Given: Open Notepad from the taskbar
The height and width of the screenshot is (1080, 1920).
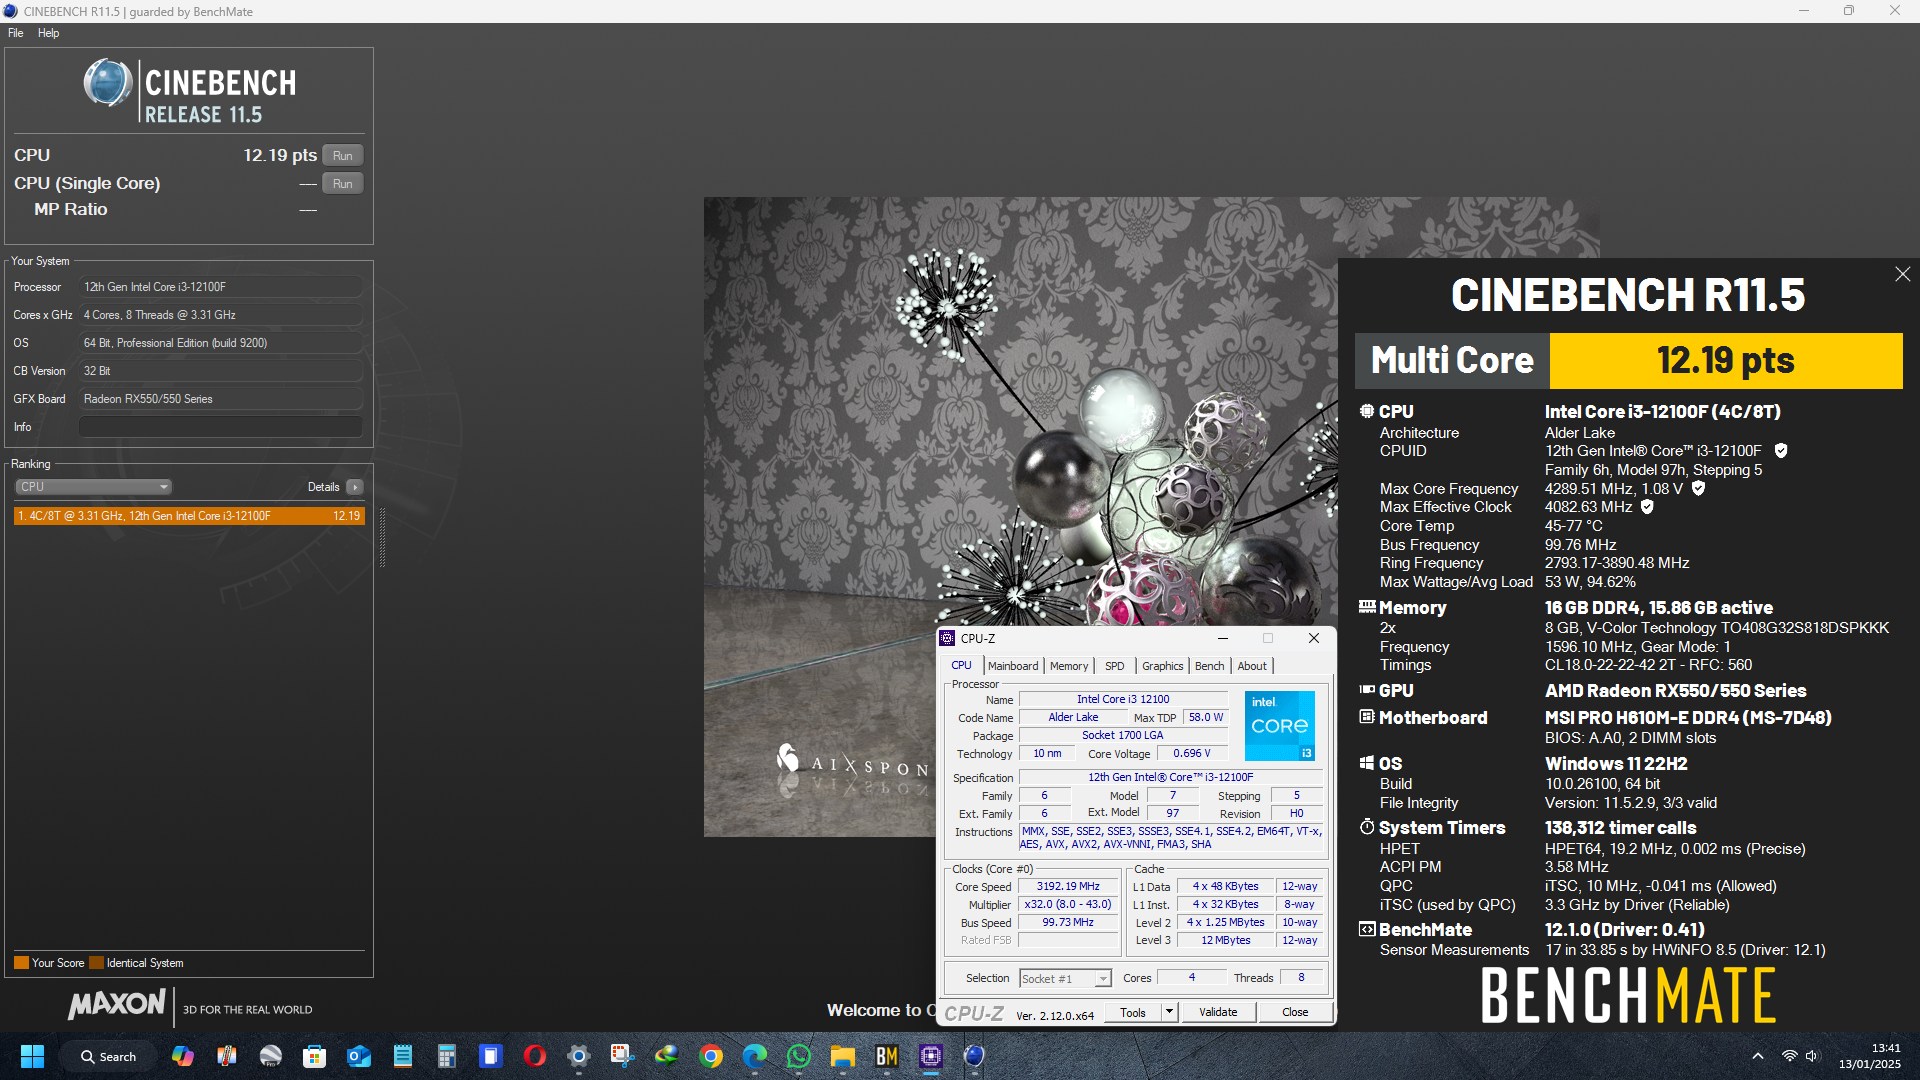Looking at the screenshot, I should (403, 1056).
